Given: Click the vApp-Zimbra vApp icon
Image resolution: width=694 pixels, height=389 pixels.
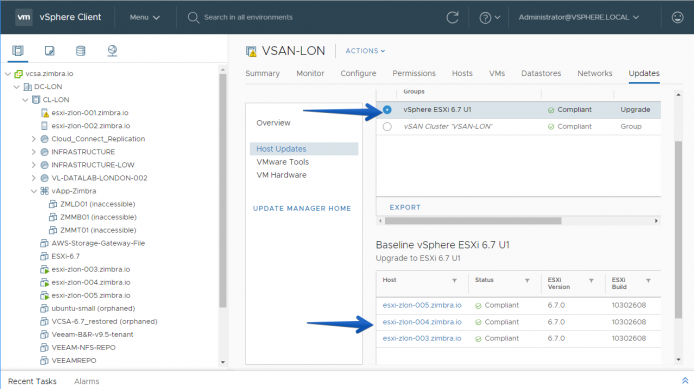Looking at the screenshot, I should (x=44, y=191).
